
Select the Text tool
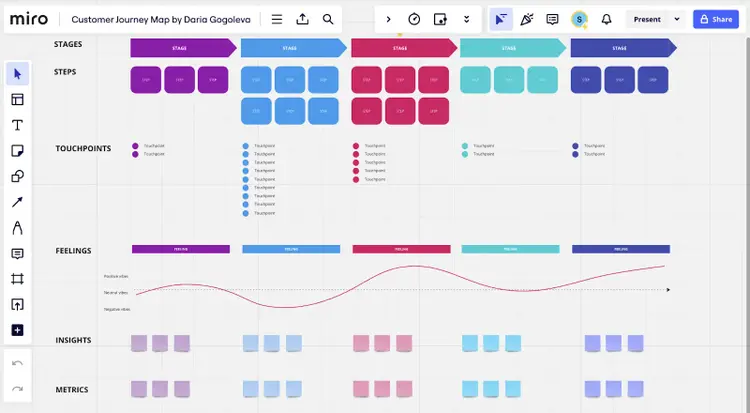click(18, 125)
